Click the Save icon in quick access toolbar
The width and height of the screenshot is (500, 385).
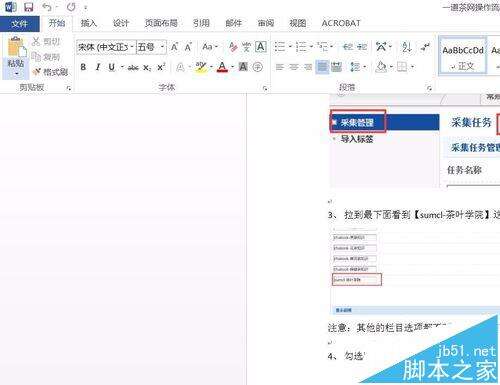click(29, 7)
